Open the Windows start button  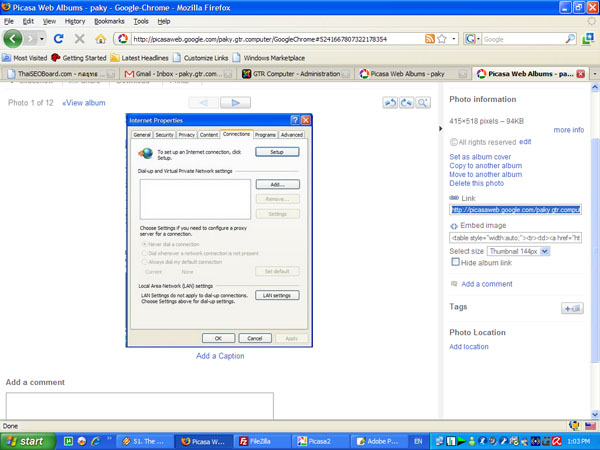[28, 441]
